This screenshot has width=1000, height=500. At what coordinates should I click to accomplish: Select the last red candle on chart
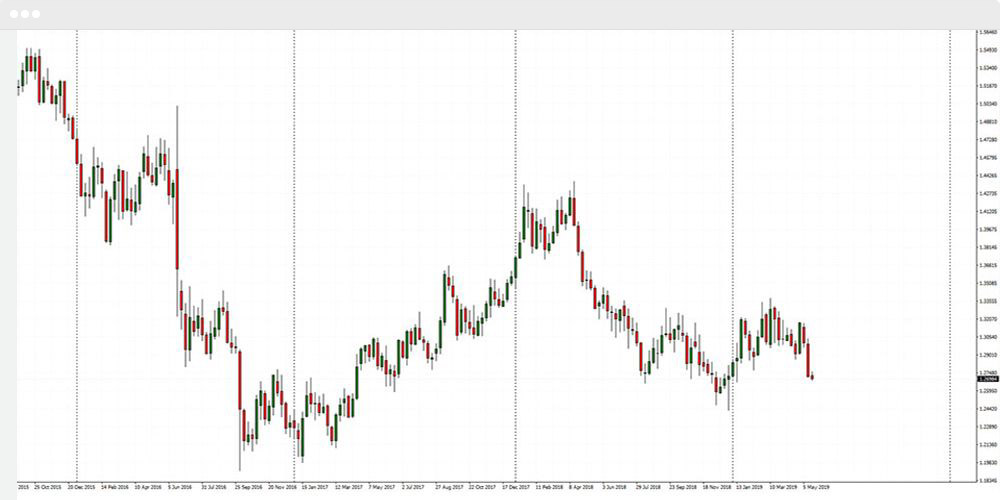coord(808,360)
